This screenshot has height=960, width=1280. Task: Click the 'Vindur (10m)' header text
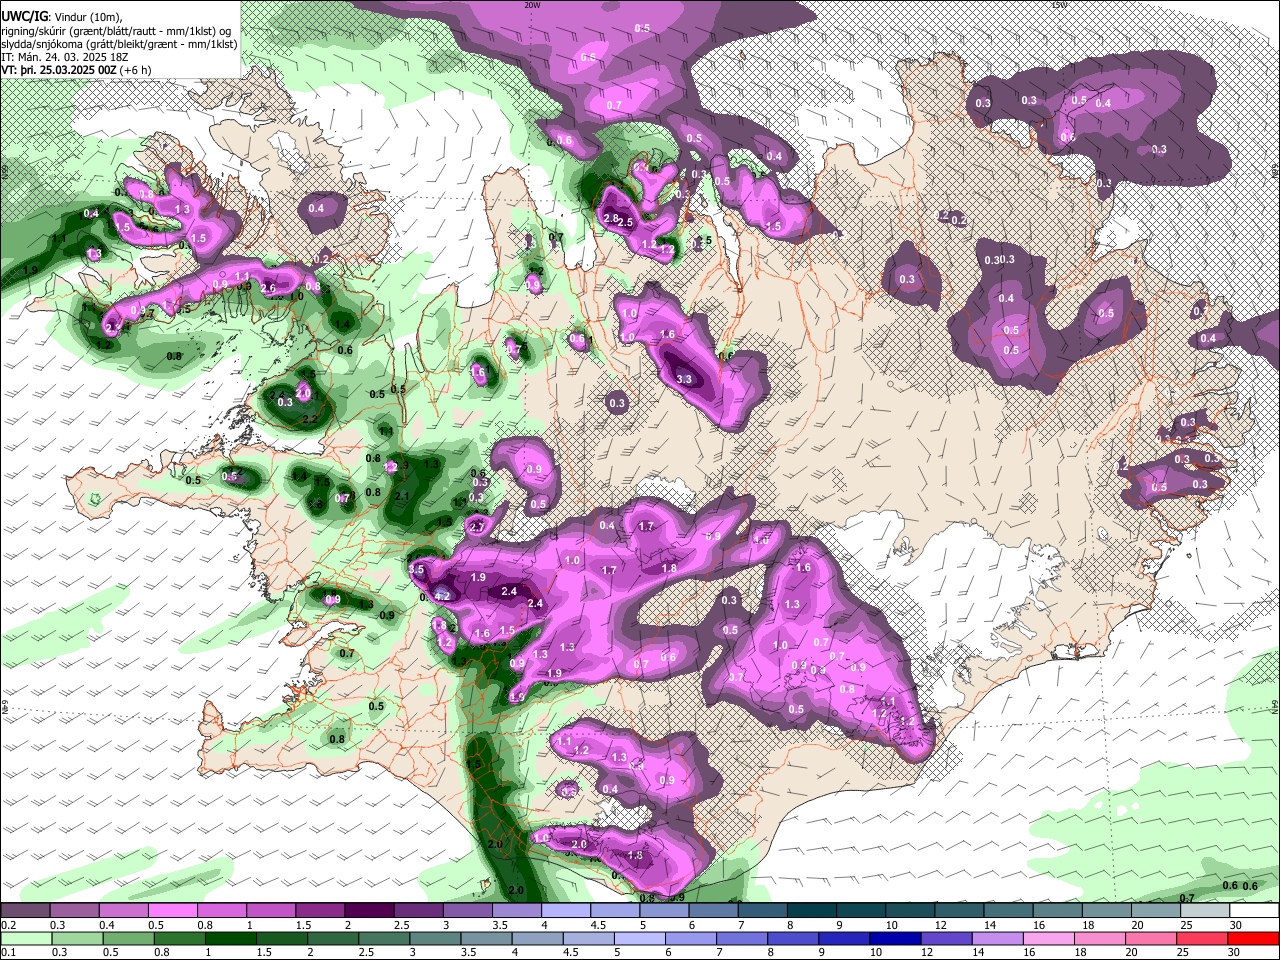click(87, 17)
